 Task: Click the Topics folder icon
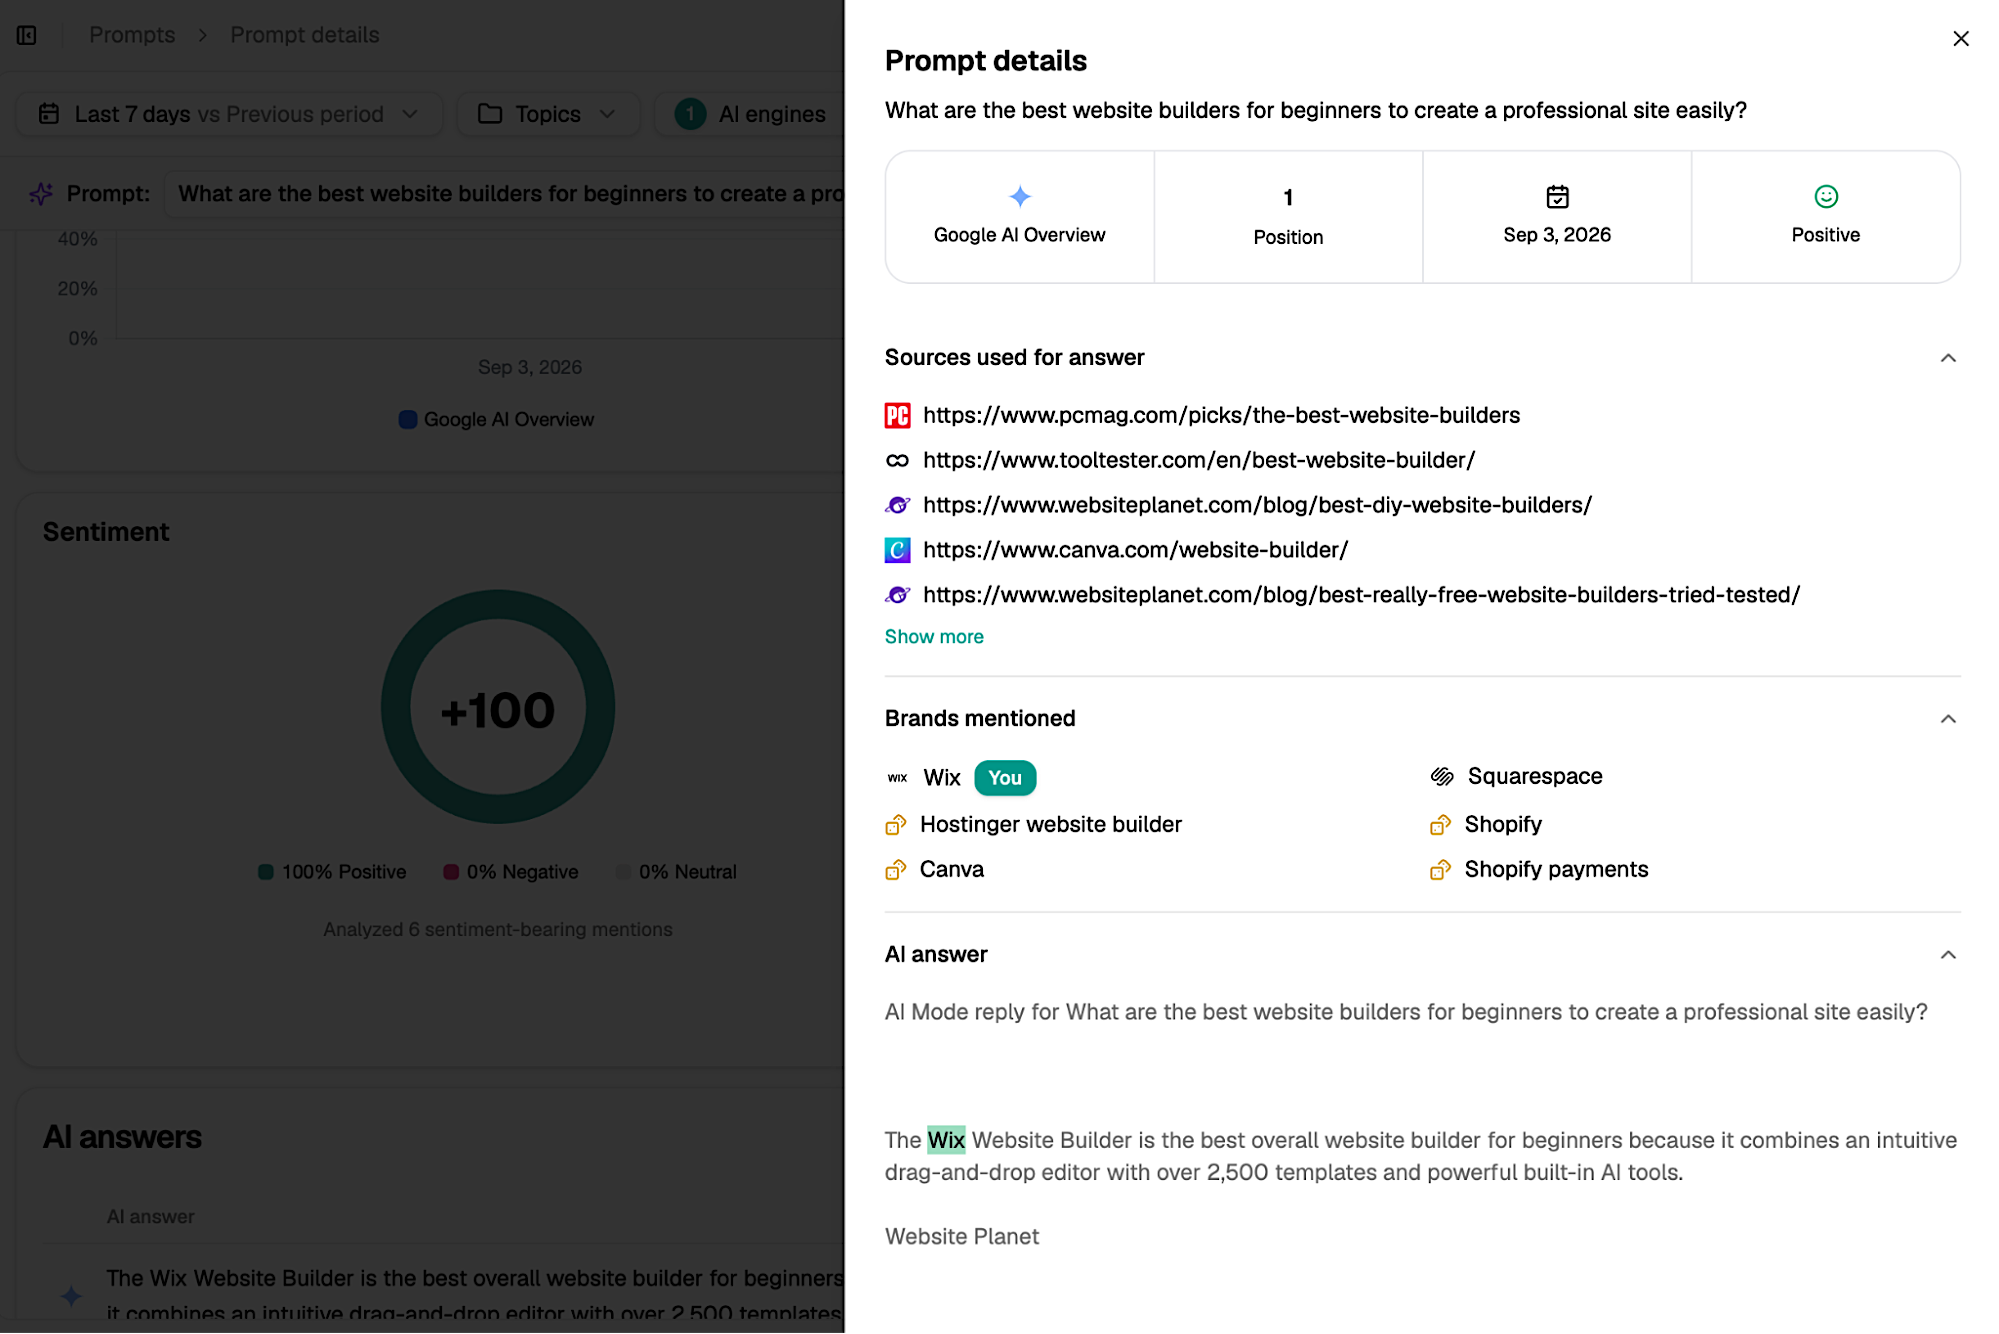(489, 113)
